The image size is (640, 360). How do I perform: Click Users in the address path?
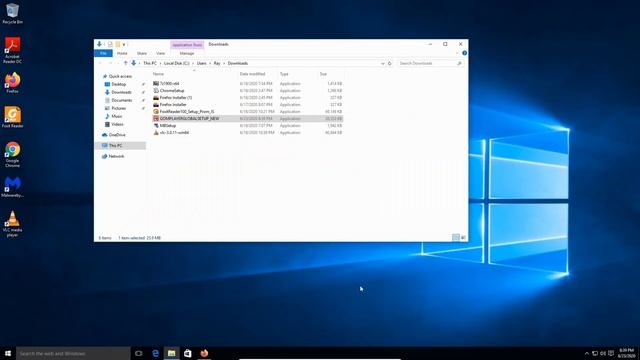(x=202, y=63)
